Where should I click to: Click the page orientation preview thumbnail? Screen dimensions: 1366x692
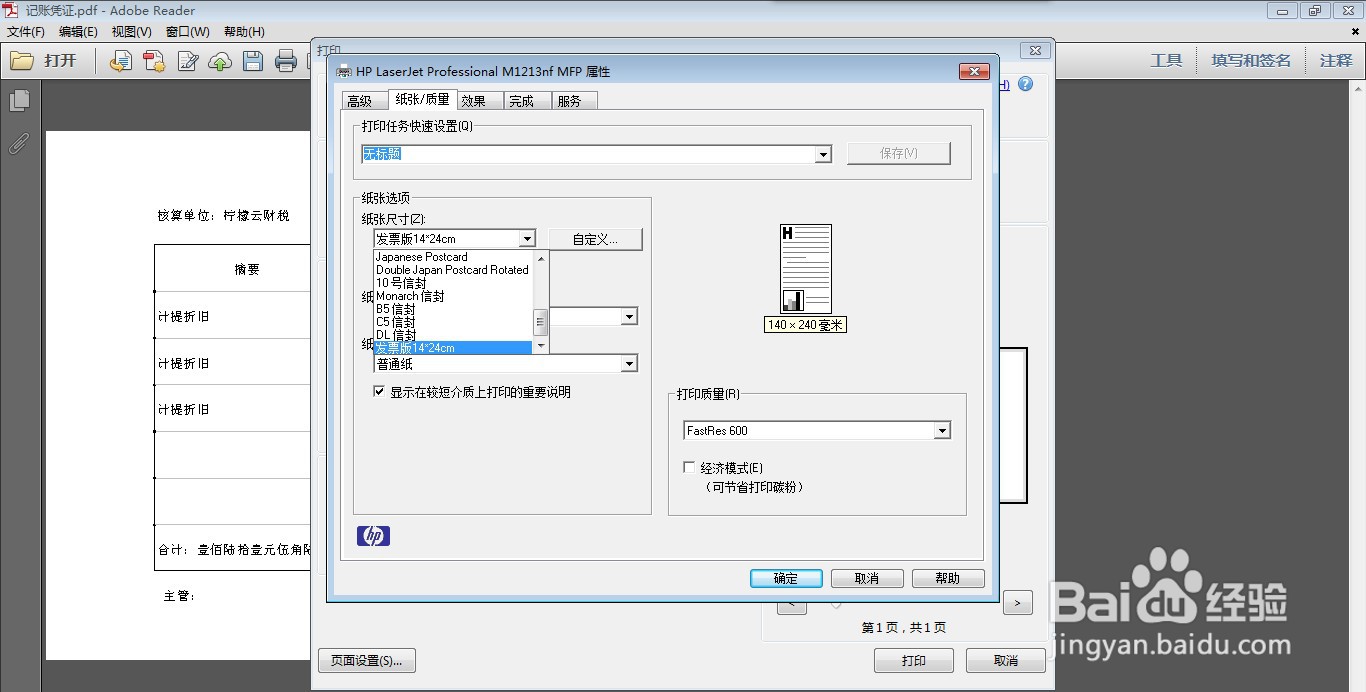click(x=806, y=269)
